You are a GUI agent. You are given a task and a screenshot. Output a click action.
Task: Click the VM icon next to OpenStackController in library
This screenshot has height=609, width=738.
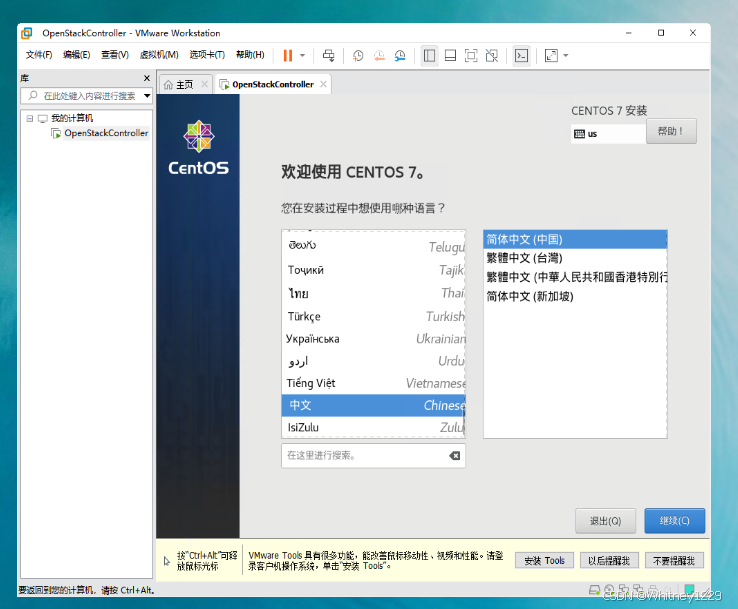[56, 133]
